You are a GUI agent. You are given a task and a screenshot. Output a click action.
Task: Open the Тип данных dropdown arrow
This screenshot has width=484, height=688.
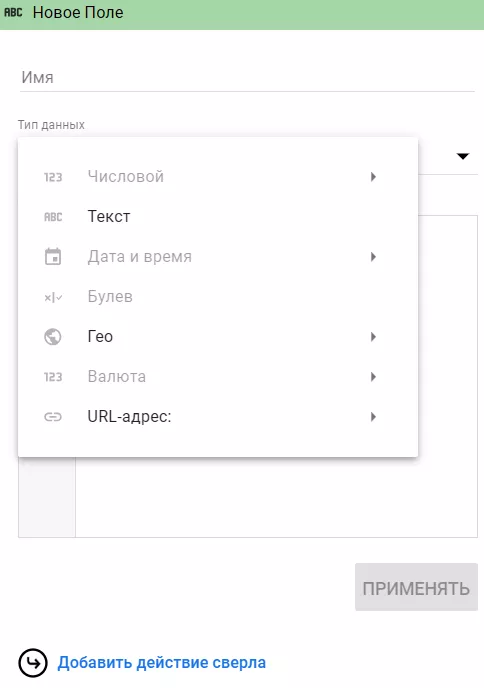(x=463, y=156)
